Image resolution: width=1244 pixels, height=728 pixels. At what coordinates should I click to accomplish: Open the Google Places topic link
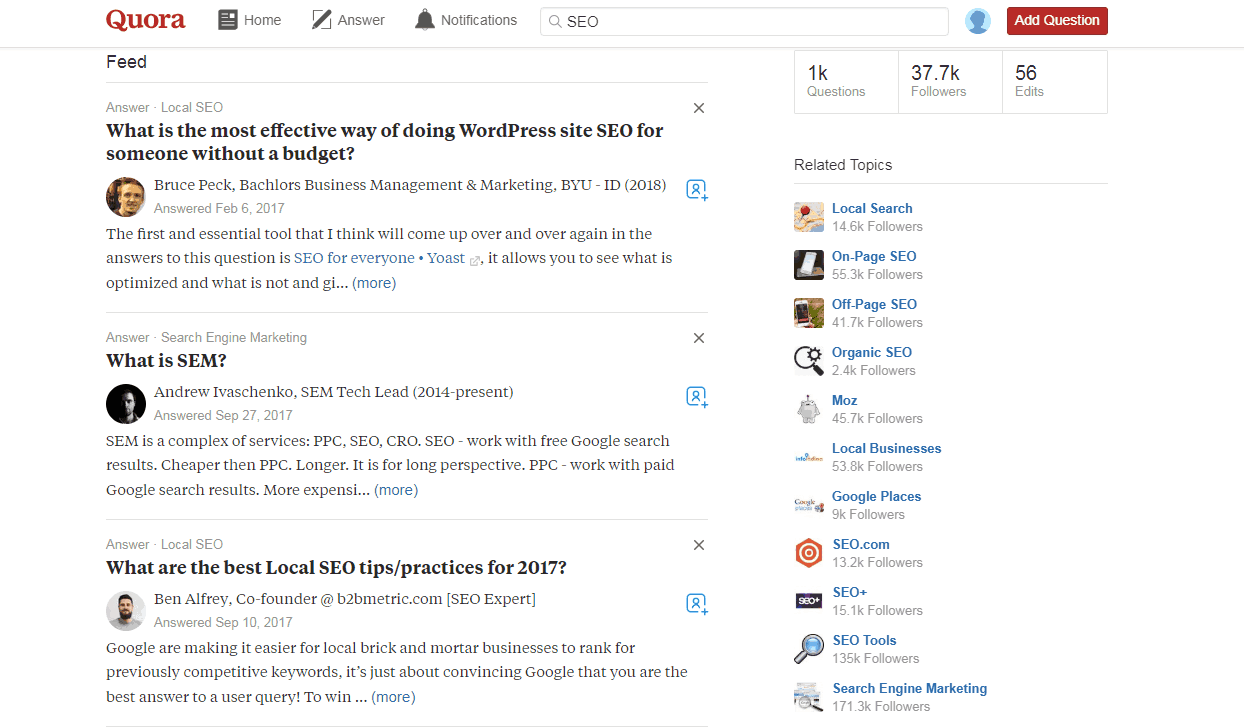pyautogui.click(x=877, y=497)
